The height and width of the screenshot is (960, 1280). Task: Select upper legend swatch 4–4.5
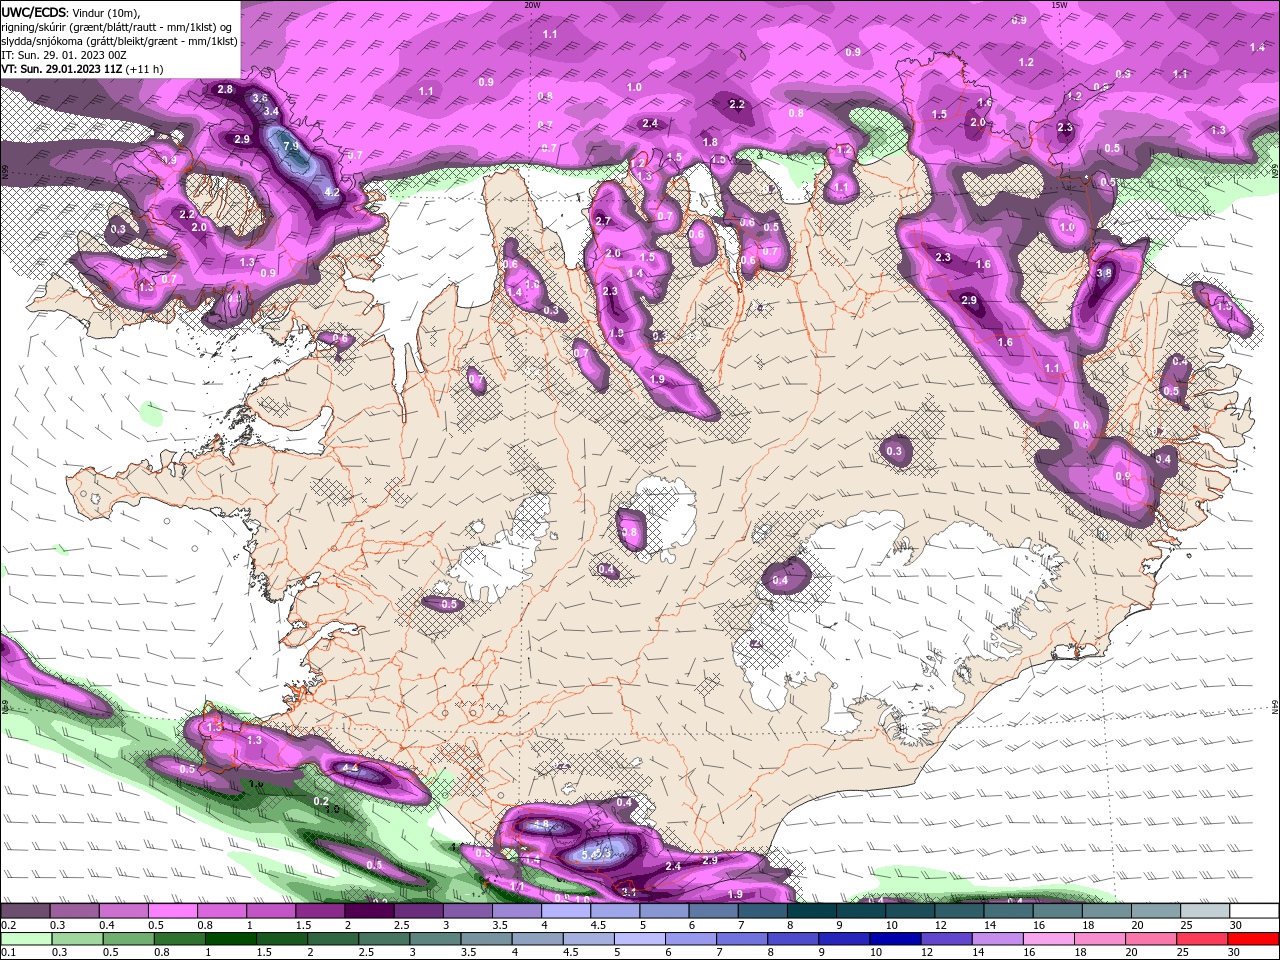567,911
